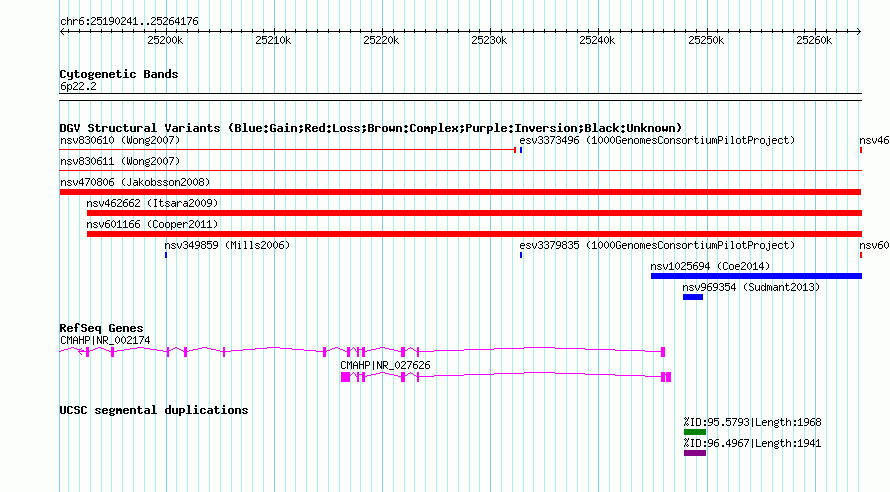Viewport: 890px width, 492px height.
Task: Click the 25200k ruler label
Action: 165,41
